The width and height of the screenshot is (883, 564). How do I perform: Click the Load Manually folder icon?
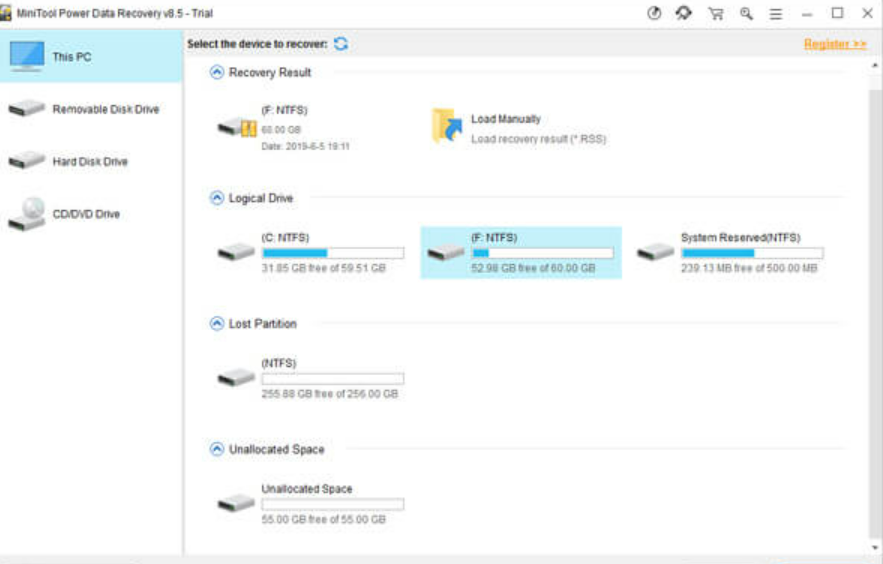(447, 126)
